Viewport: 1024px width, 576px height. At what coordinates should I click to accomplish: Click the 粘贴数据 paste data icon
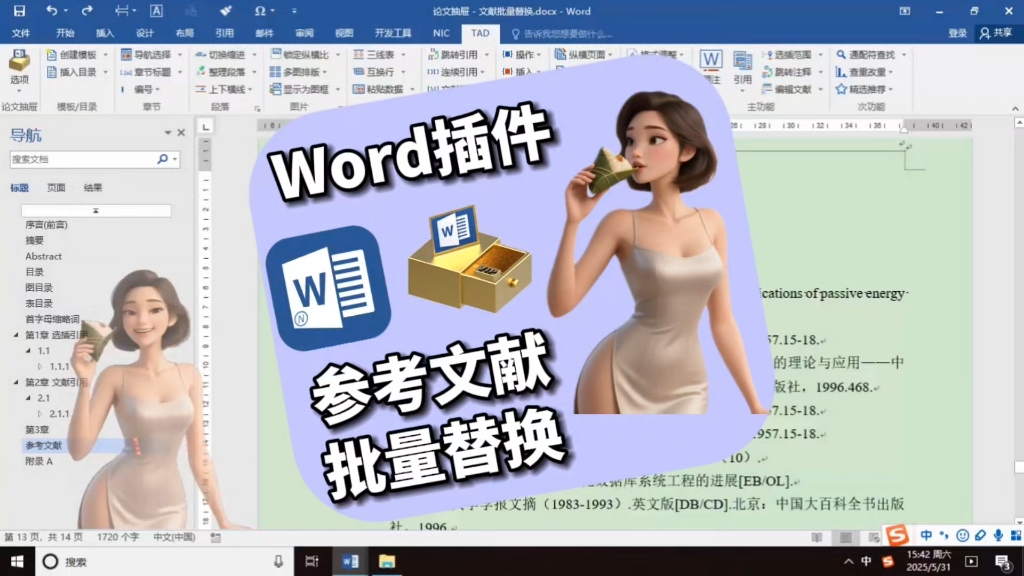(x=360, y=89)
